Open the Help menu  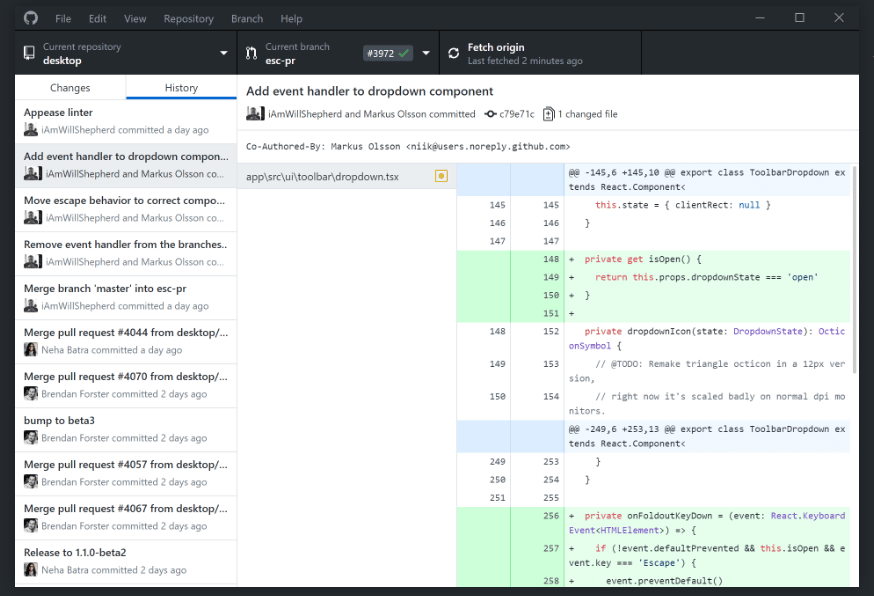(291, 19)
